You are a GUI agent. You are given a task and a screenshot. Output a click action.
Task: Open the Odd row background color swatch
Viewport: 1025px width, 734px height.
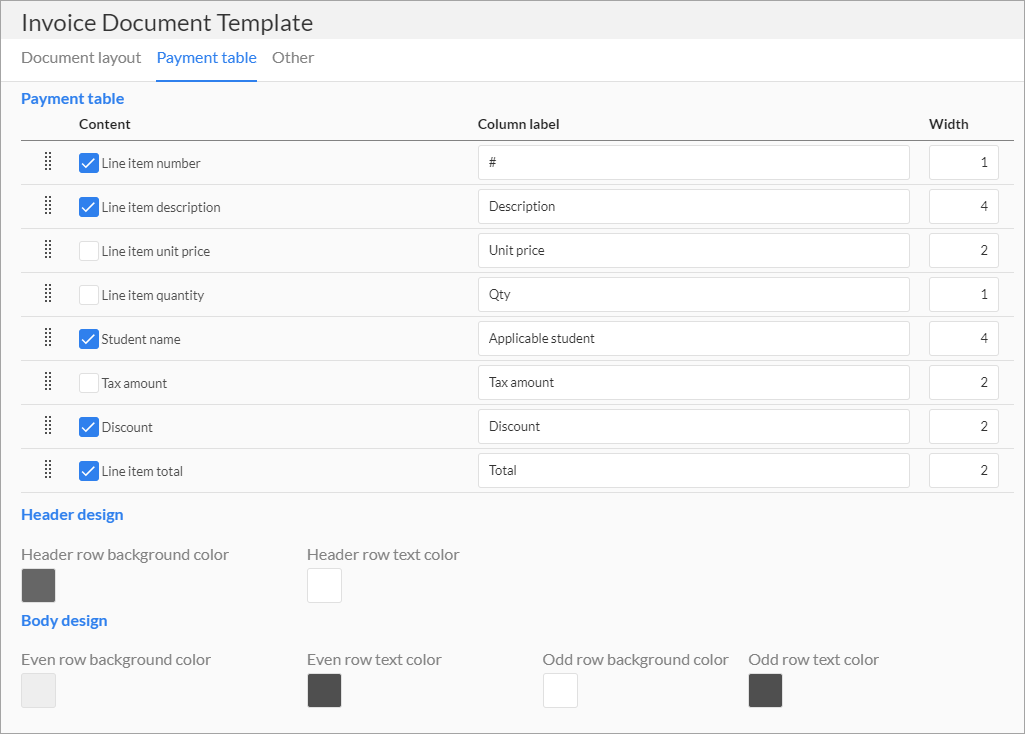pos(560,690)
